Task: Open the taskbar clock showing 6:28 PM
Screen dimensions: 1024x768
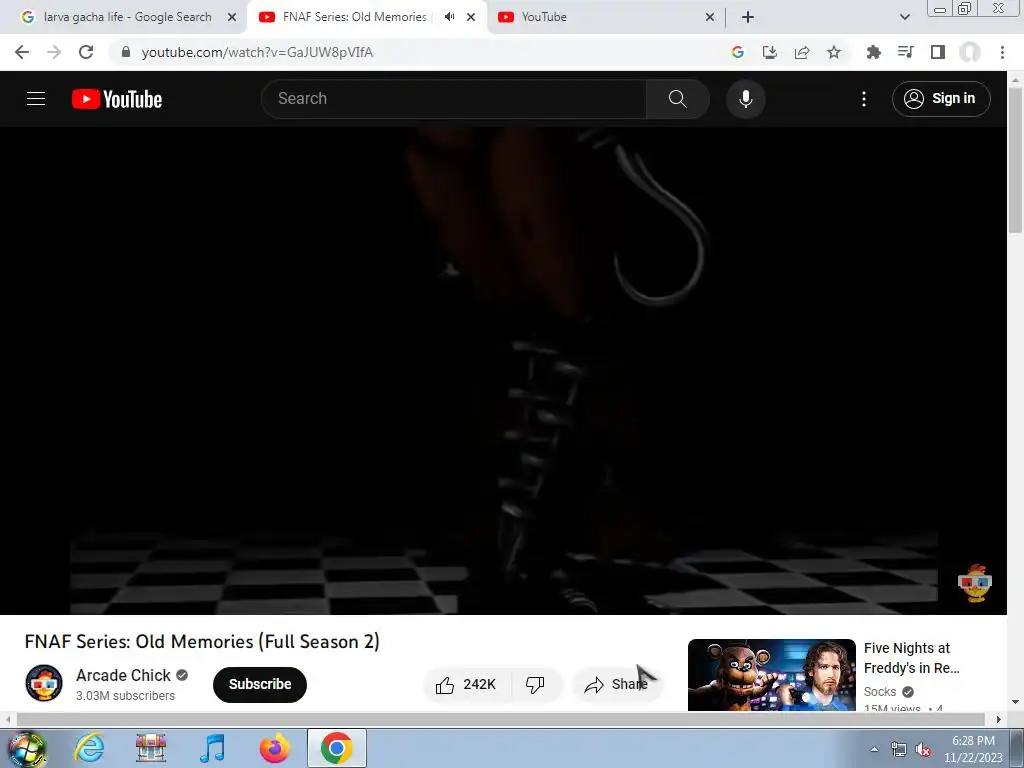Action: pyautogui.click(x=973, y=749)
